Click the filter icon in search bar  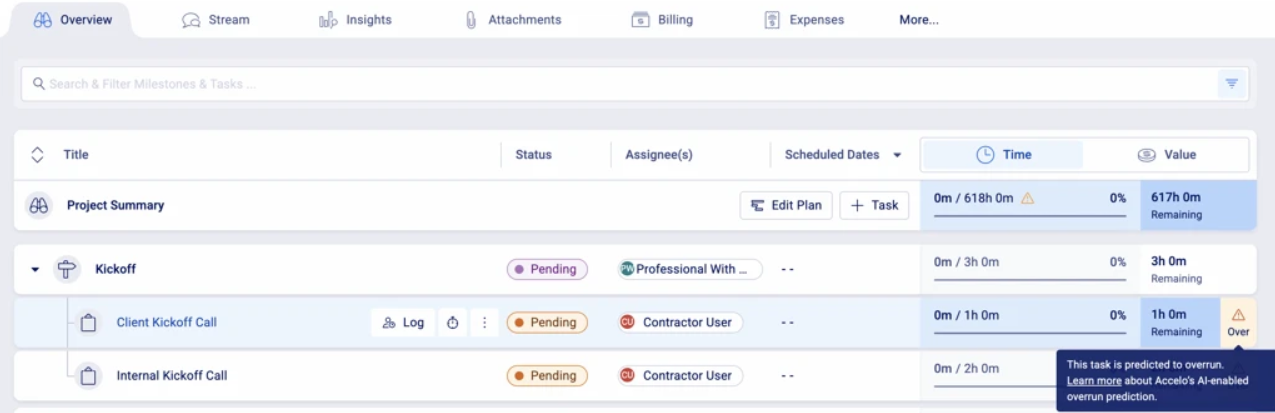click(1232, 83)
